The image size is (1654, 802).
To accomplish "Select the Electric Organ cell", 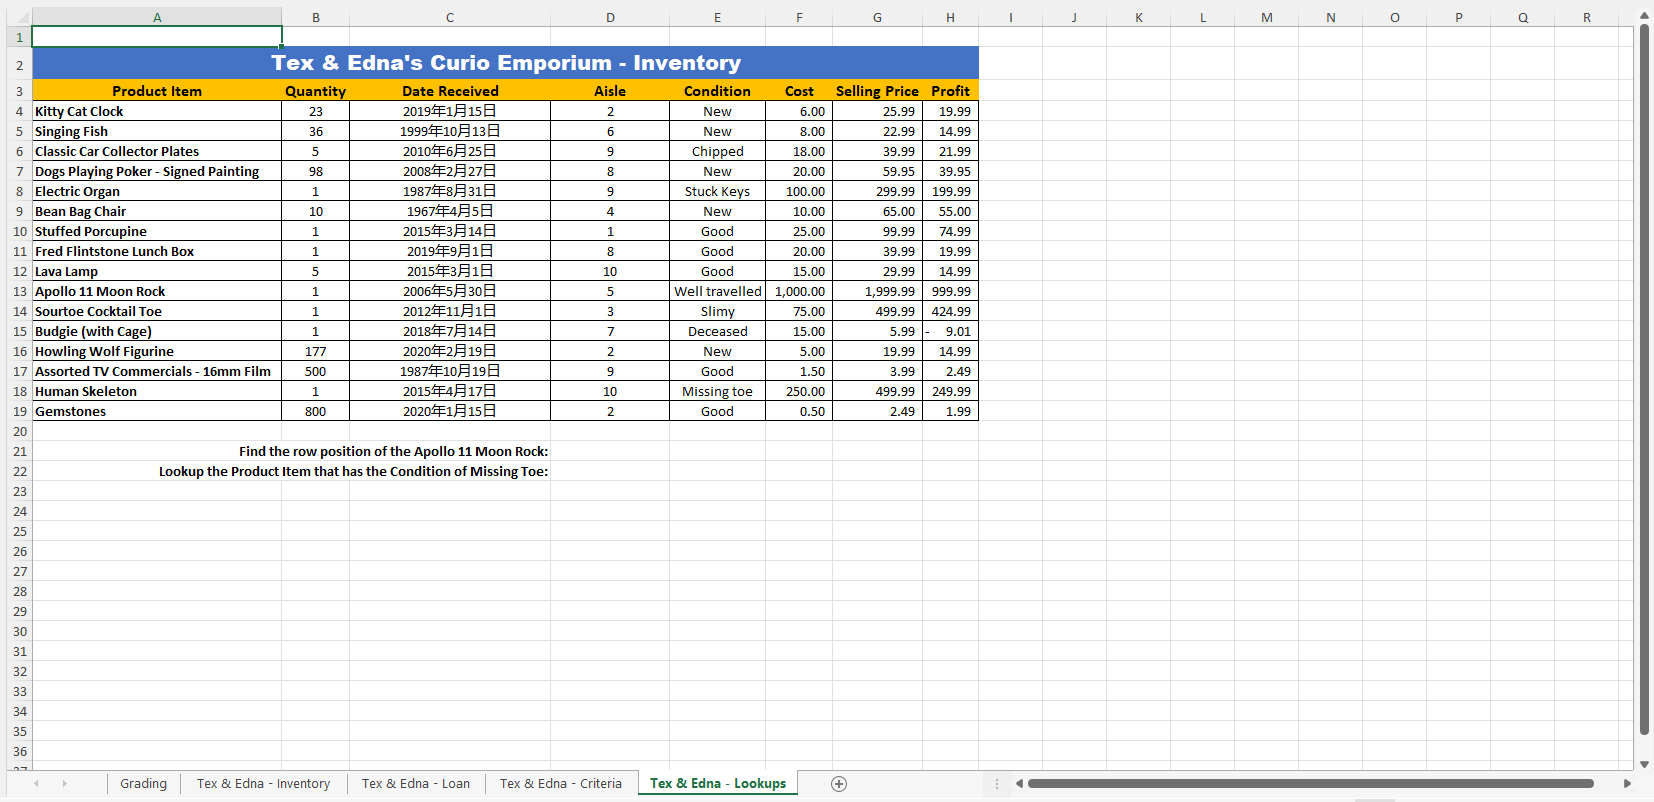I will (x=157, y=191).
